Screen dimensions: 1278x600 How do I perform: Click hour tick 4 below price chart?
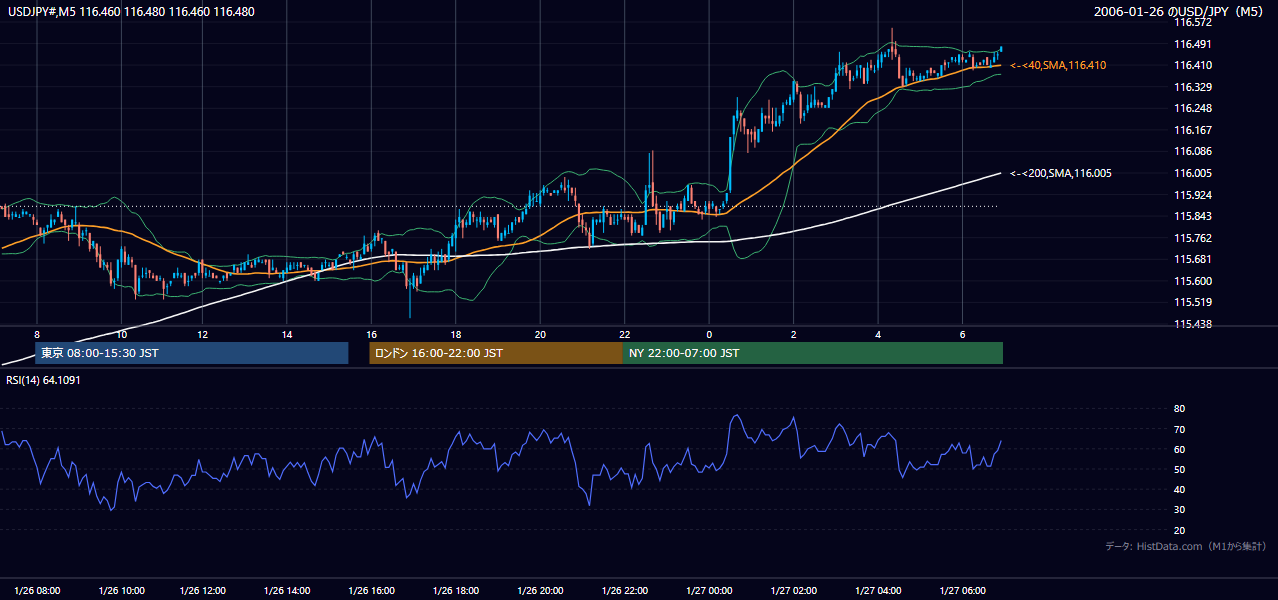click(x=878, y=334)
